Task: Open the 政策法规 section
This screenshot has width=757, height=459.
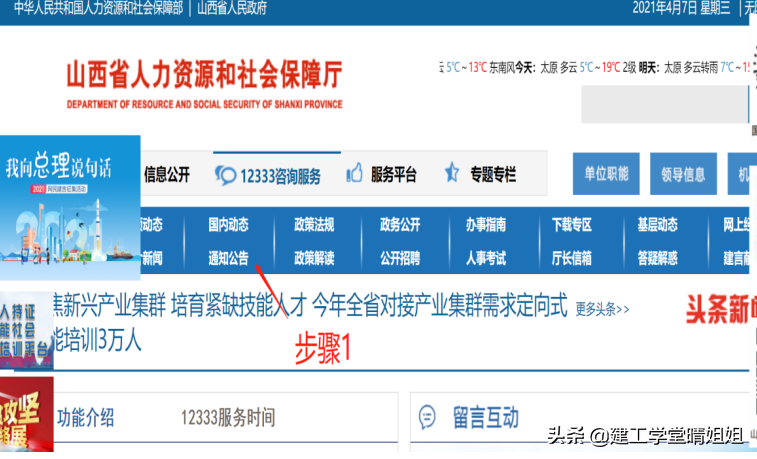Action: pos(313,224)
